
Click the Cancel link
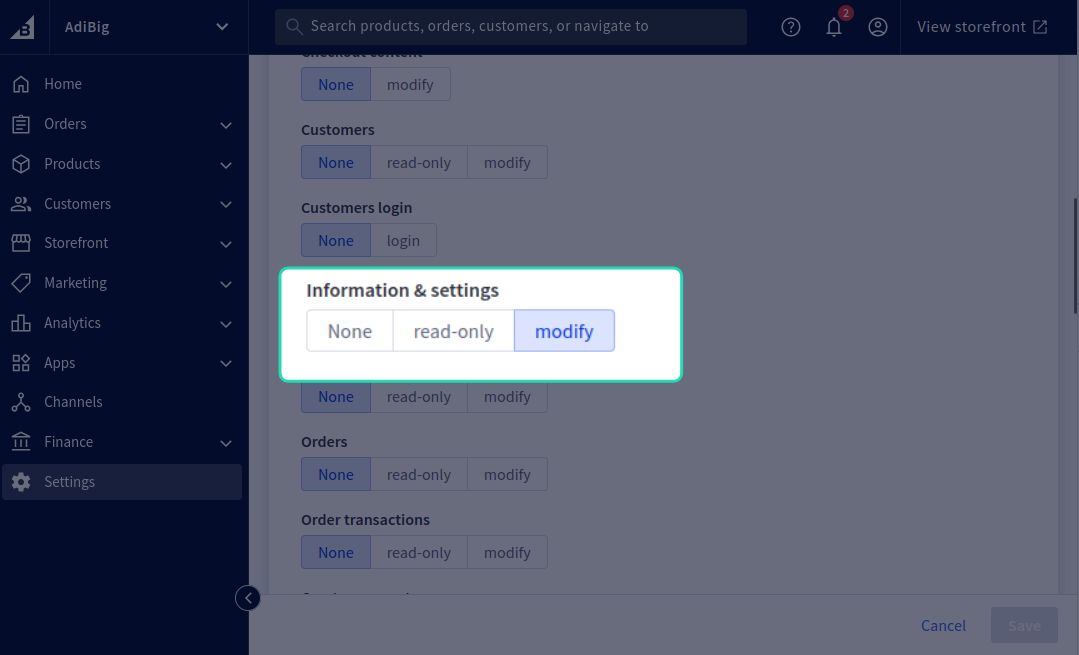click(943, 625)
